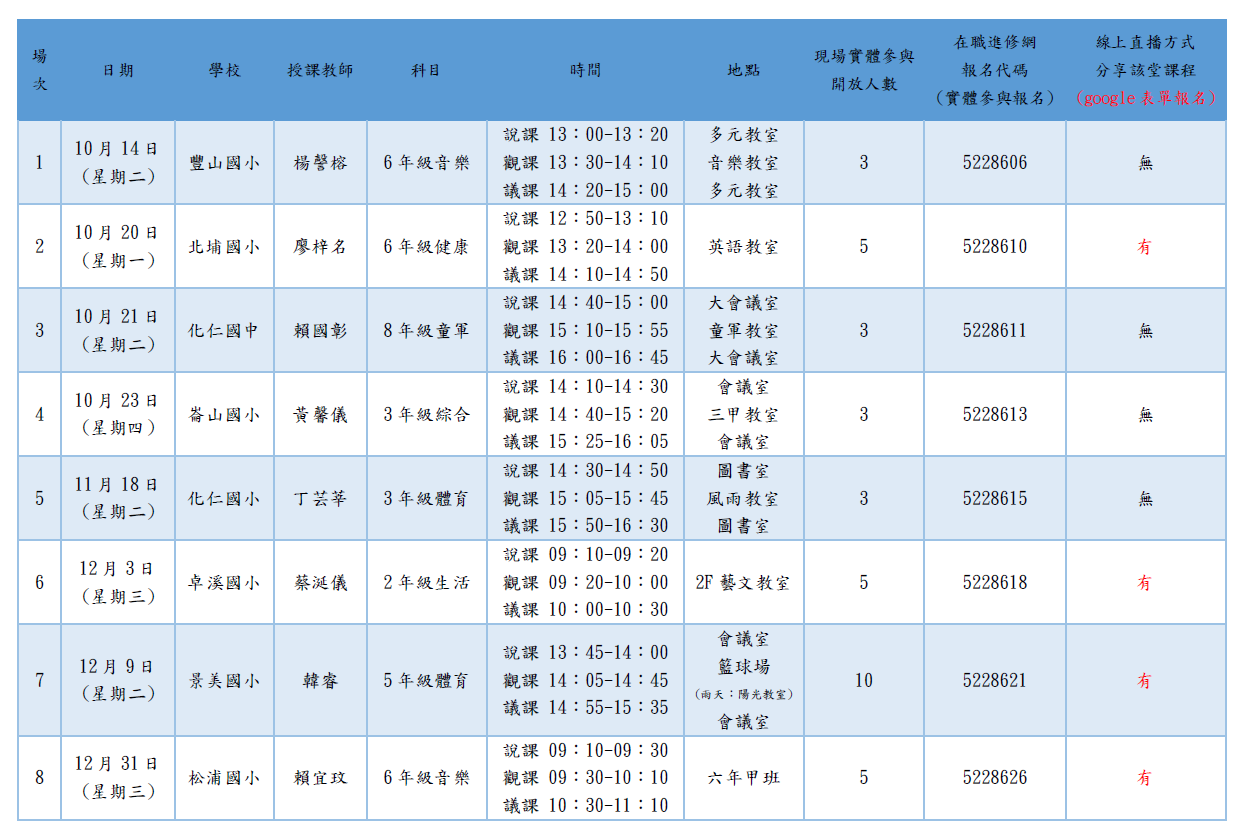Click teacher name 丁芸莘
This screenshot has height=839, width=1245.
tap(320, 499)
